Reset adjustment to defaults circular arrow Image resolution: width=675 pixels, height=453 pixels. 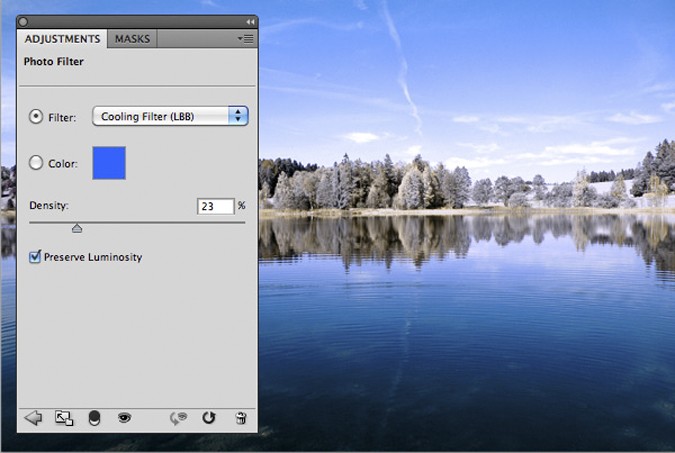(209, 418)
